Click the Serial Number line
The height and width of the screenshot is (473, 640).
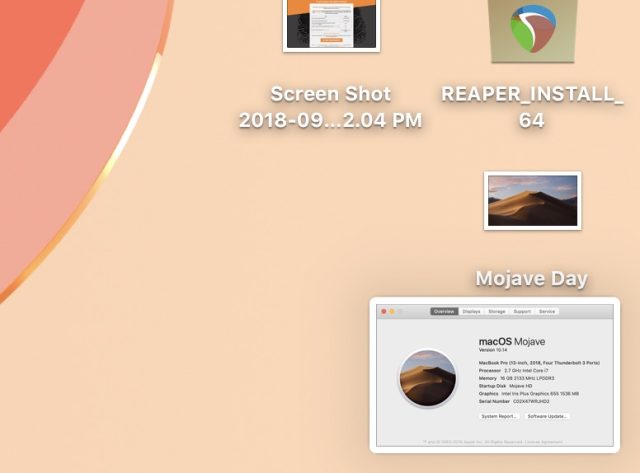click(x=514, y=402)
